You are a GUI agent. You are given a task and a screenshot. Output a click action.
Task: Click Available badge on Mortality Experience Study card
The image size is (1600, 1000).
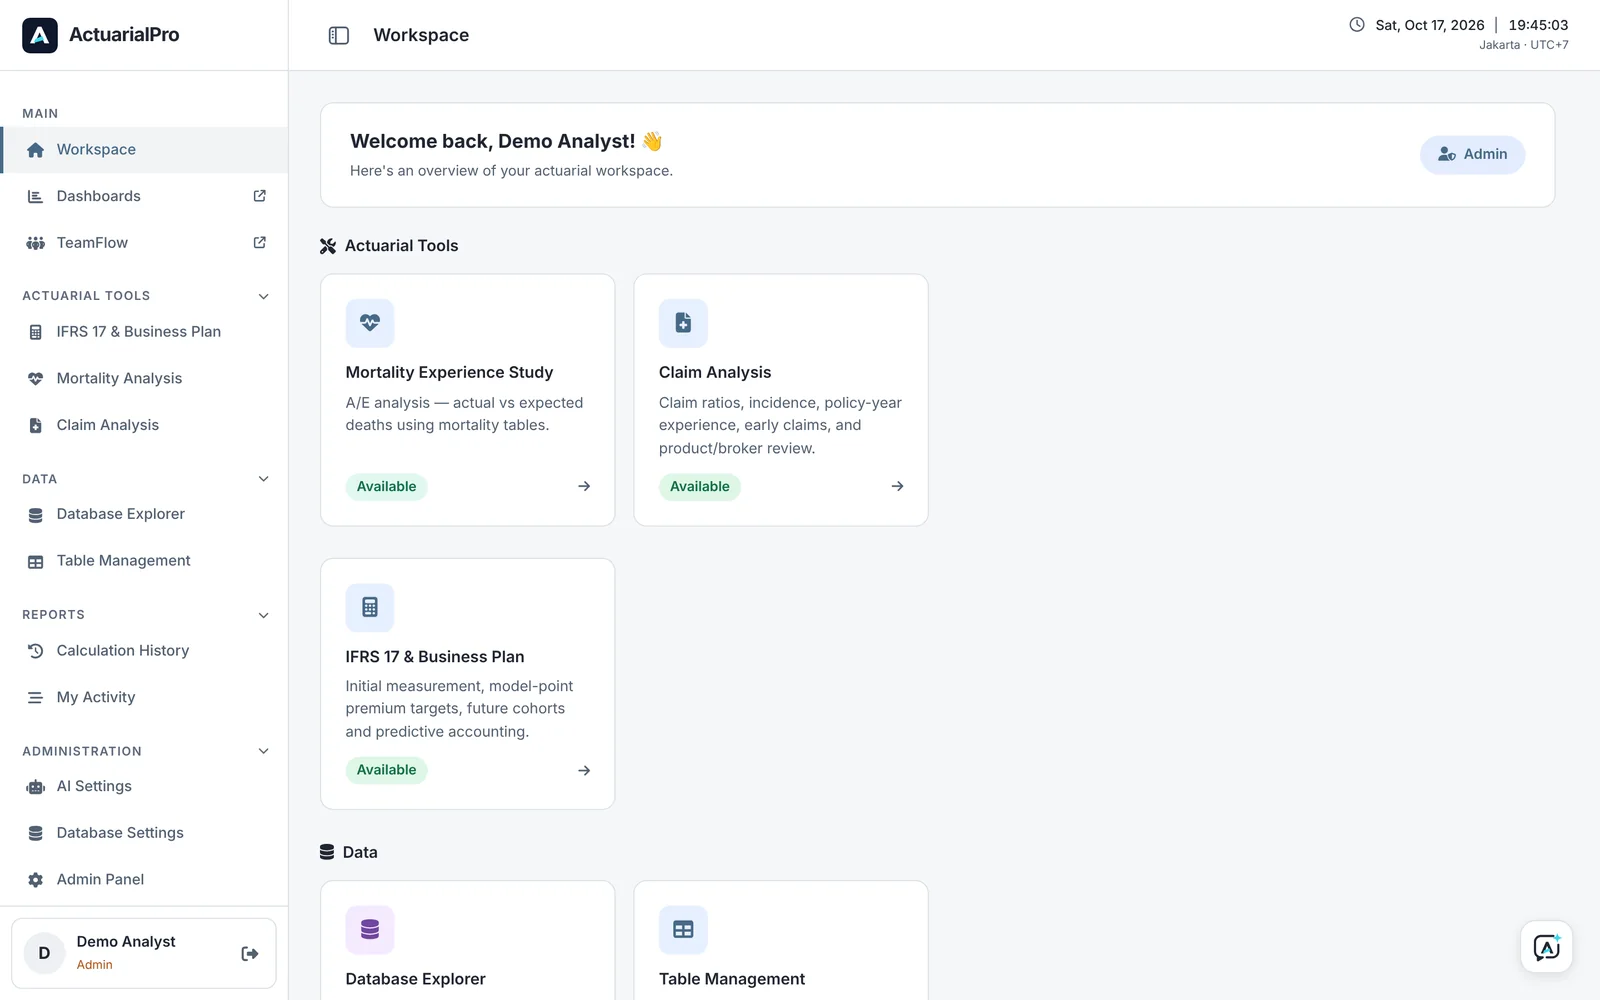(386, 486)
